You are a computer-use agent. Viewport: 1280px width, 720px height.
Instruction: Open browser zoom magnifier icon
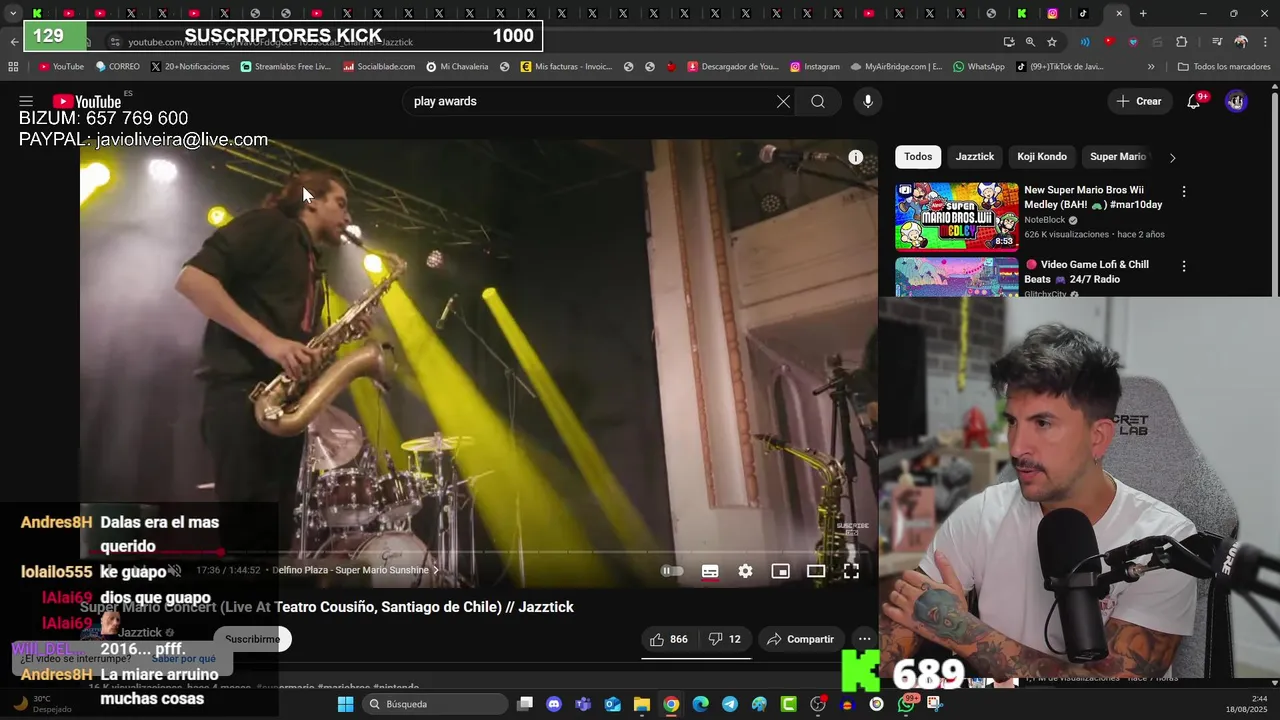point(1030,42)
